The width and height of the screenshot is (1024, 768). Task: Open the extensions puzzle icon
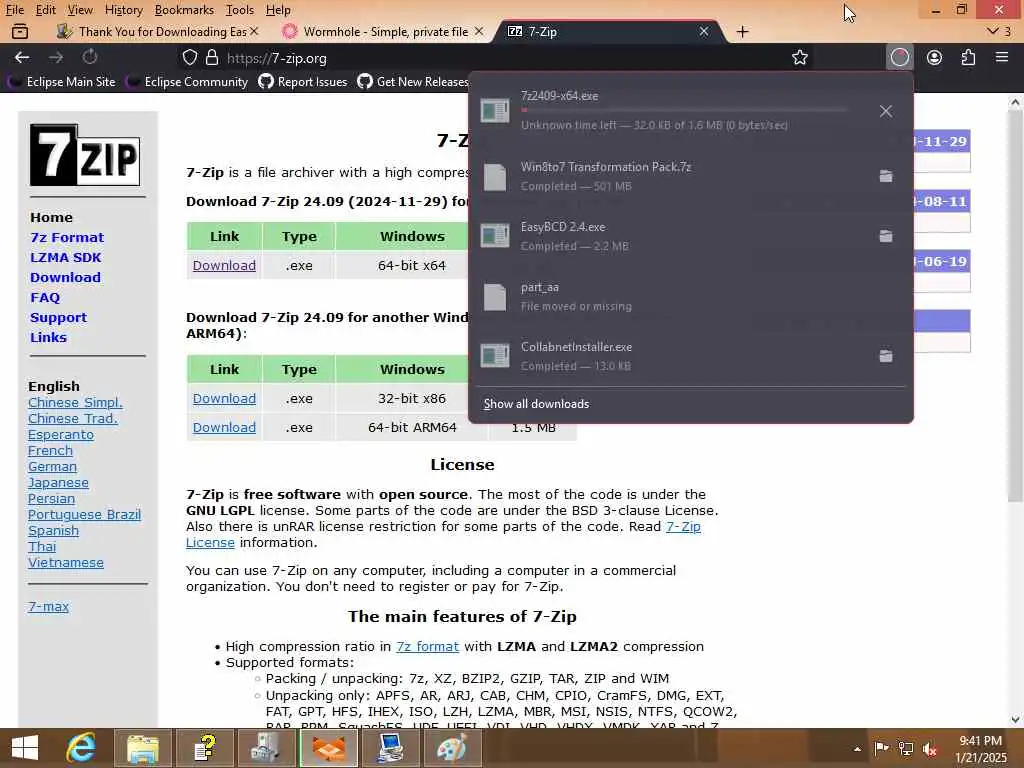click(968, 57)
